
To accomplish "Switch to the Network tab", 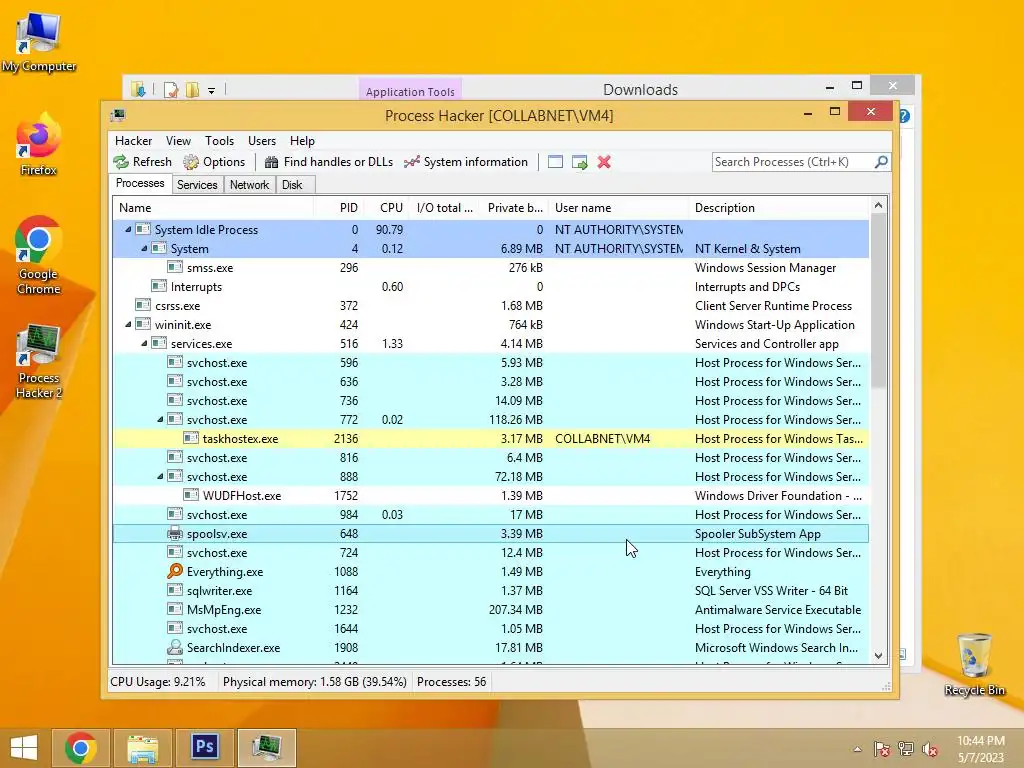I will [x=249, y=185].
